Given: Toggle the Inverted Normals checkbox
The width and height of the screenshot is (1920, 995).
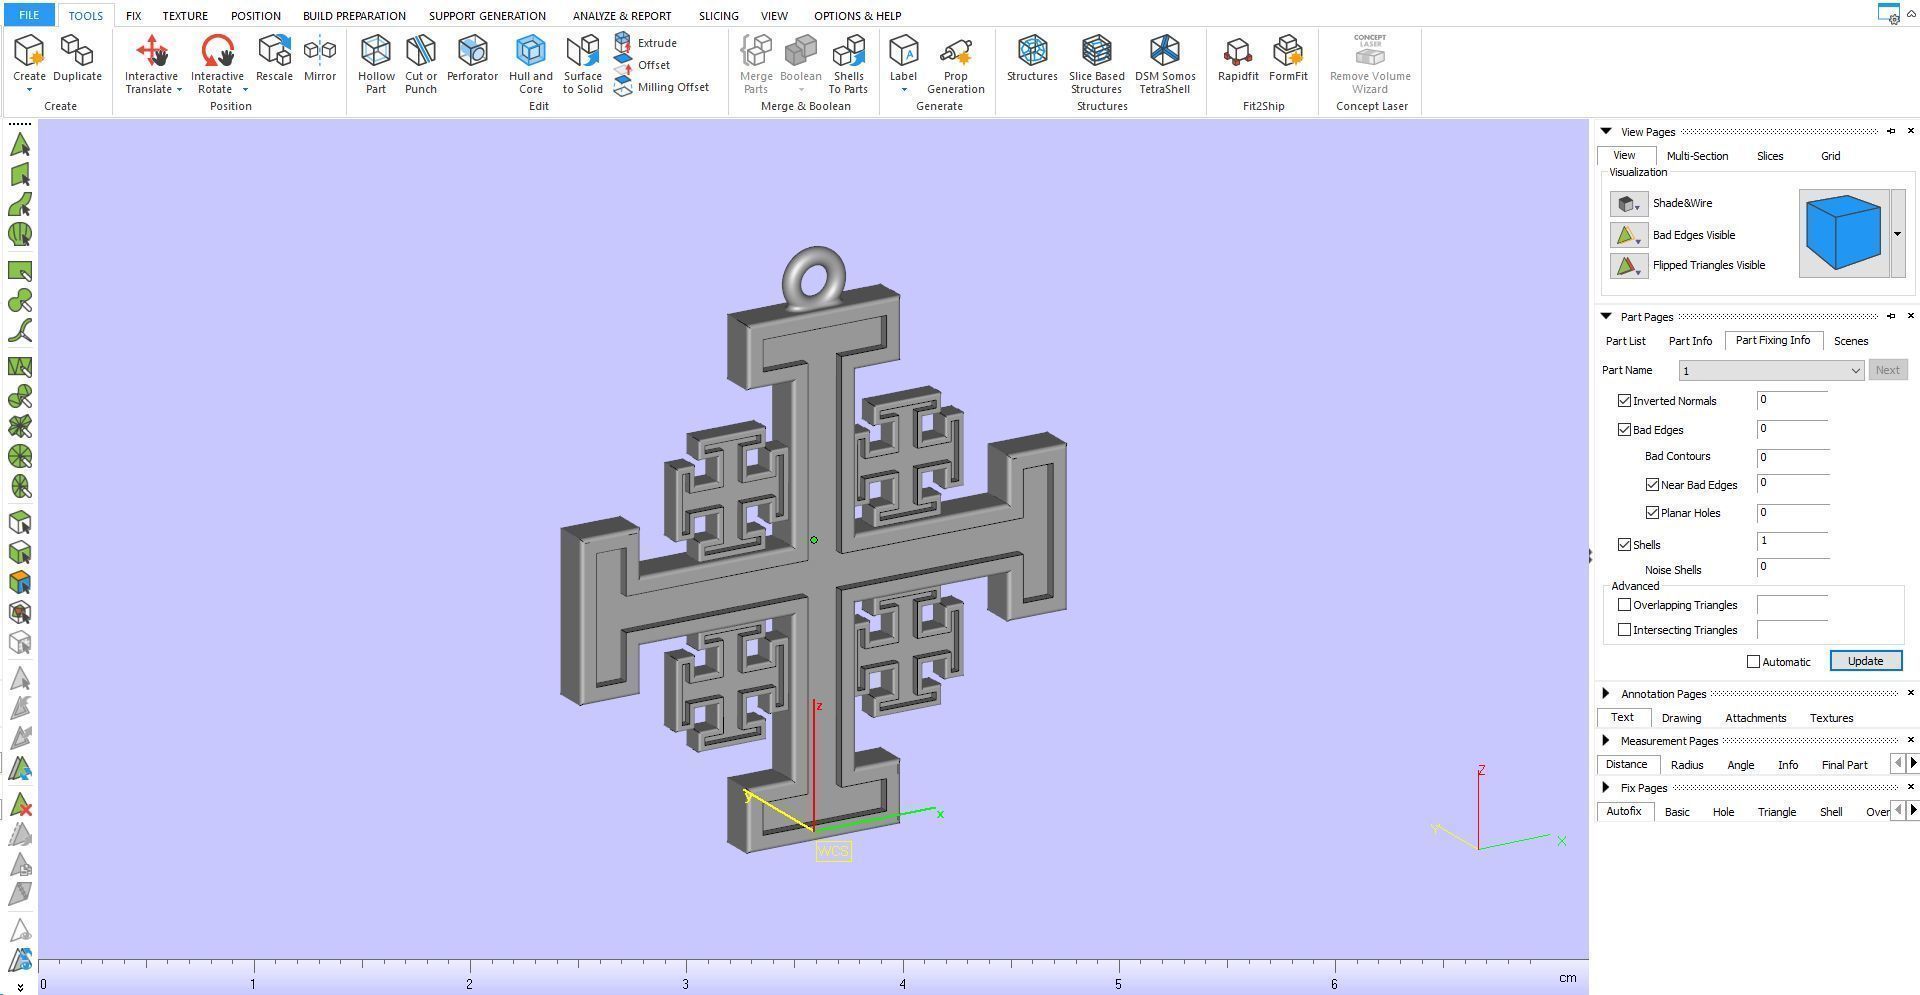Looking at the screenshot, I should click(x=1624, y=401).
